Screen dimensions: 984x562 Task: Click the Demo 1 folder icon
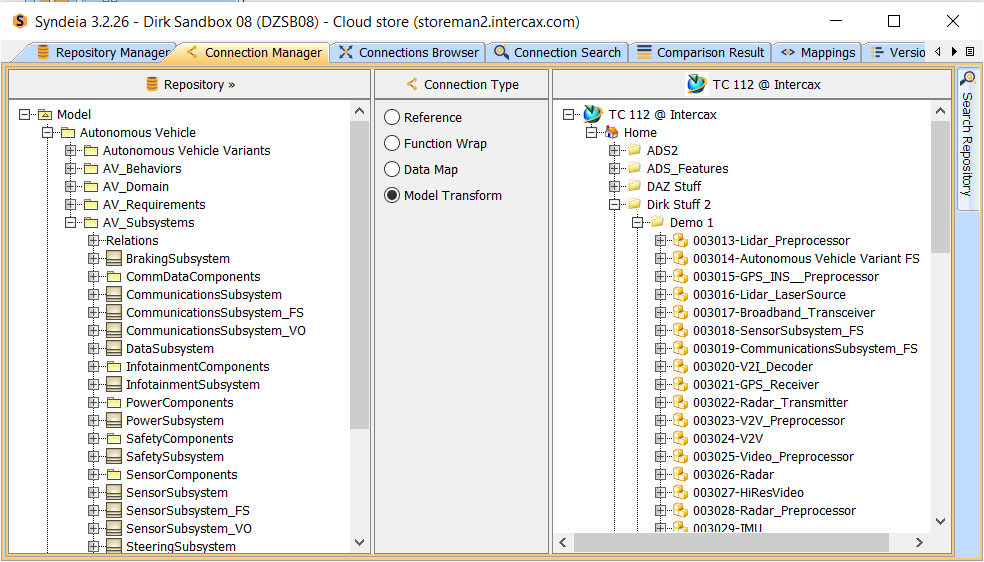[x=658, y=222]
